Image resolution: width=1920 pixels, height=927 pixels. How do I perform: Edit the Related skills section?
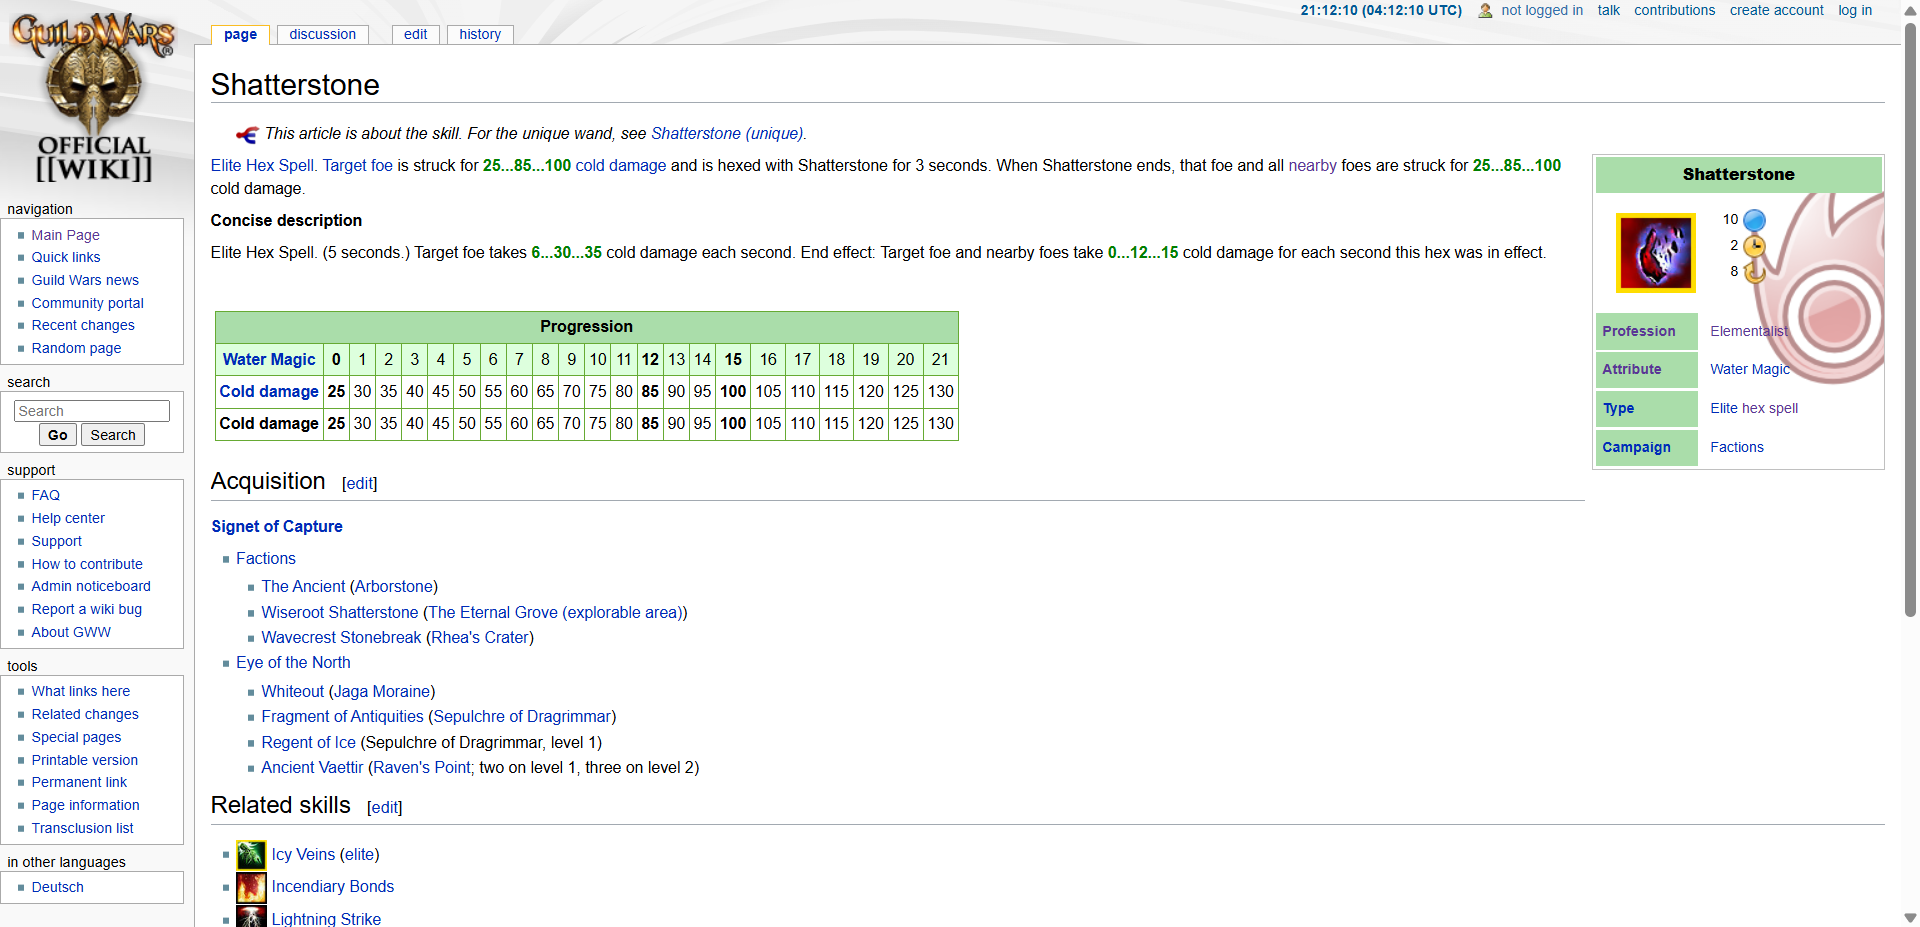click(385, 808)
